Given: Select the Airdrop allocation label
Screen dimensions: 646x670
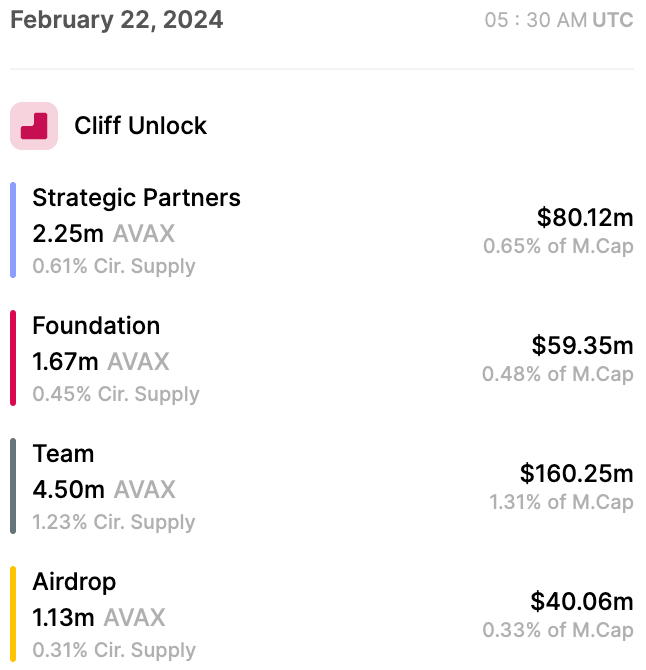Looking at the screenshot, I should tap(74, 582).
